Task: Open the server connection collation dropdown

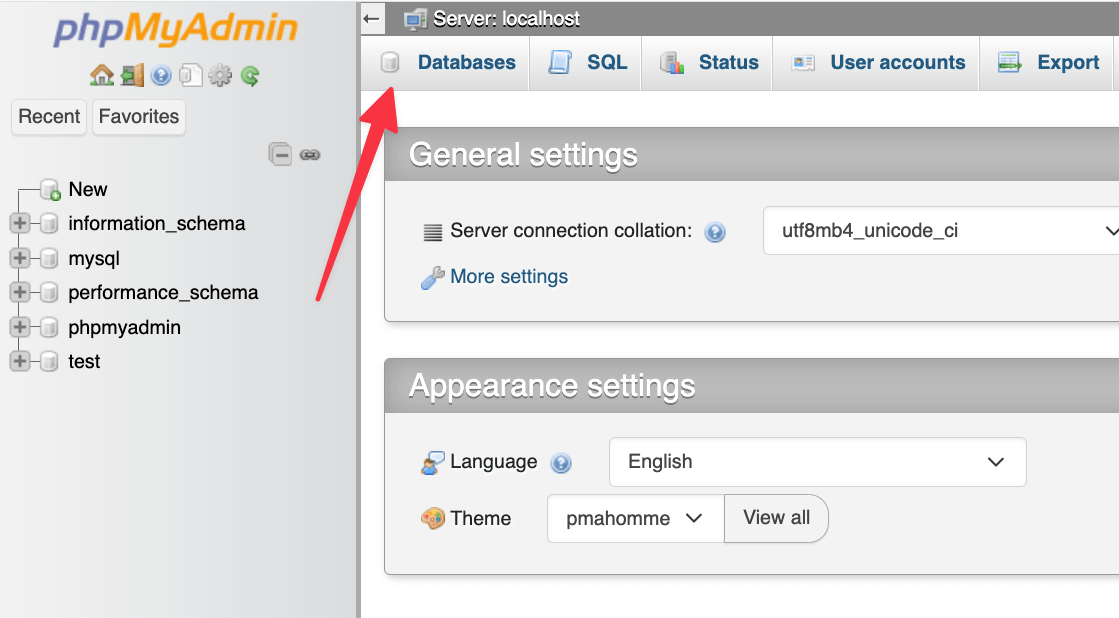Action: [x=940, y=230]
